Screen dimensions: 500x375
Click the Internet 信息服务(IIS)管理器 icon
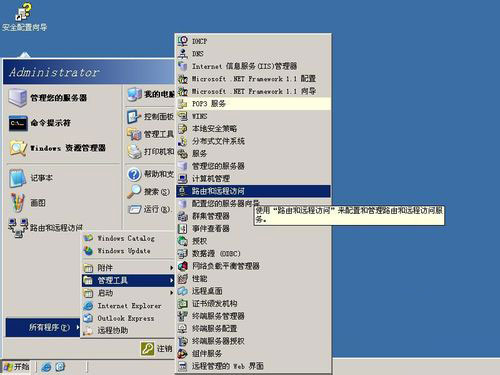[183, 66]
